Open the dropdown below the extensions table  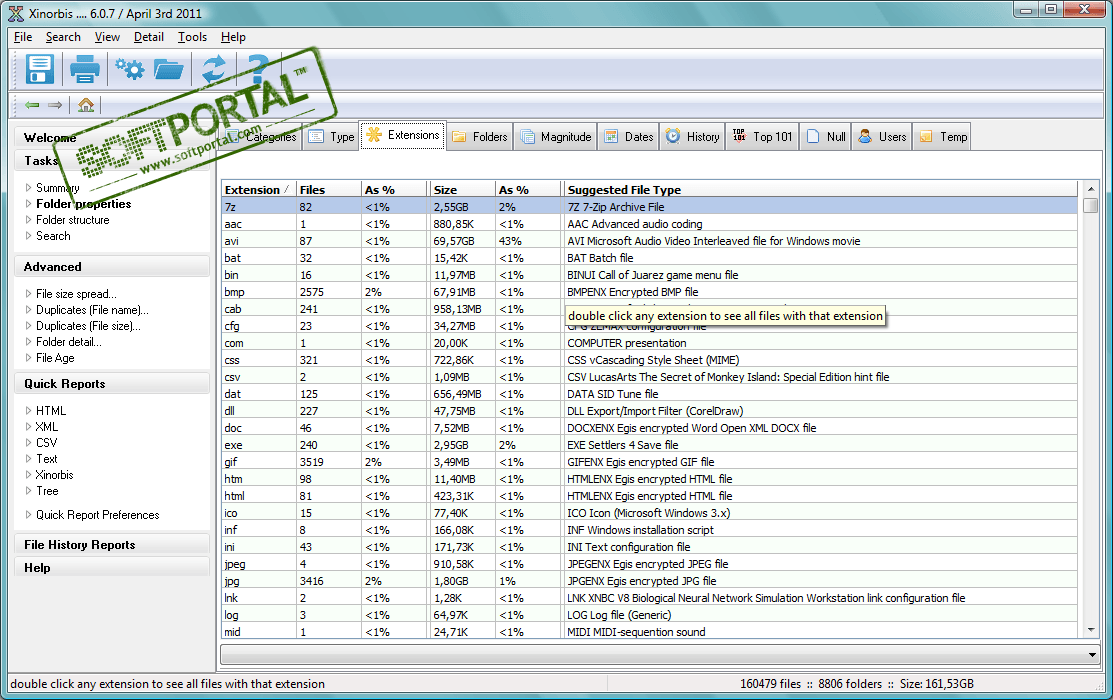coord(1092,655)
